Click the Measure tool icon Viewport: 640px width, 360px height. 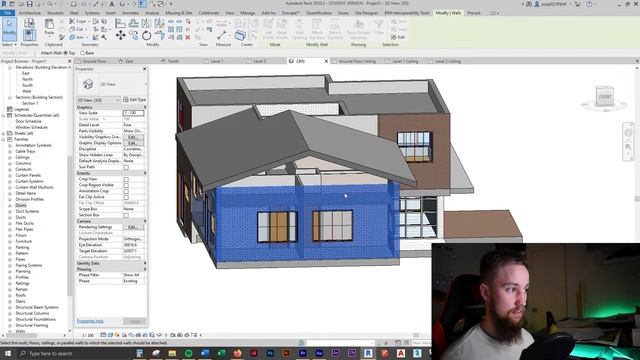pos(222,35)
